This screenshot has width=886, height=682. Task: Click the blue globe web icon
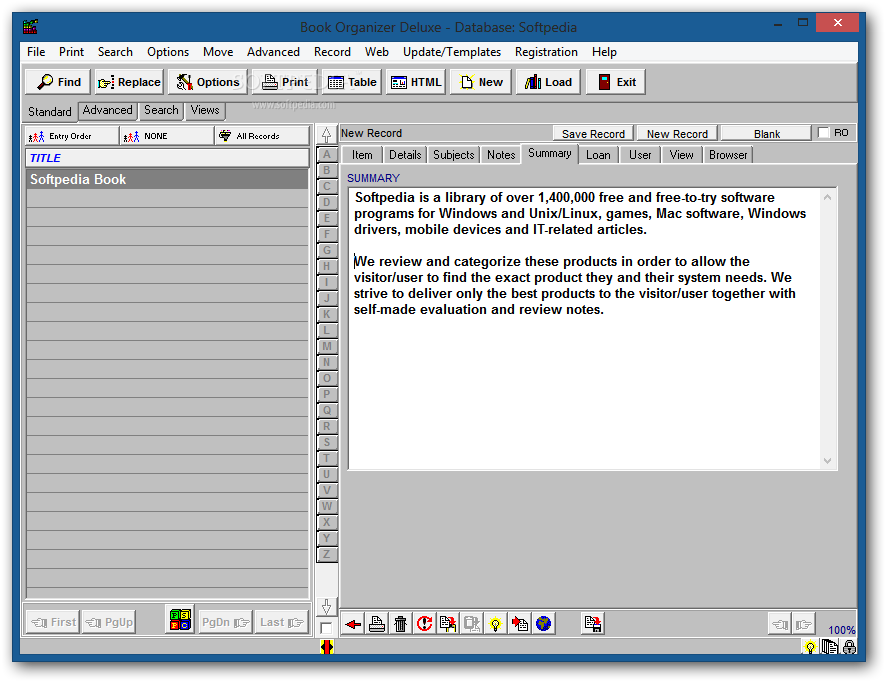click(544, 624)
